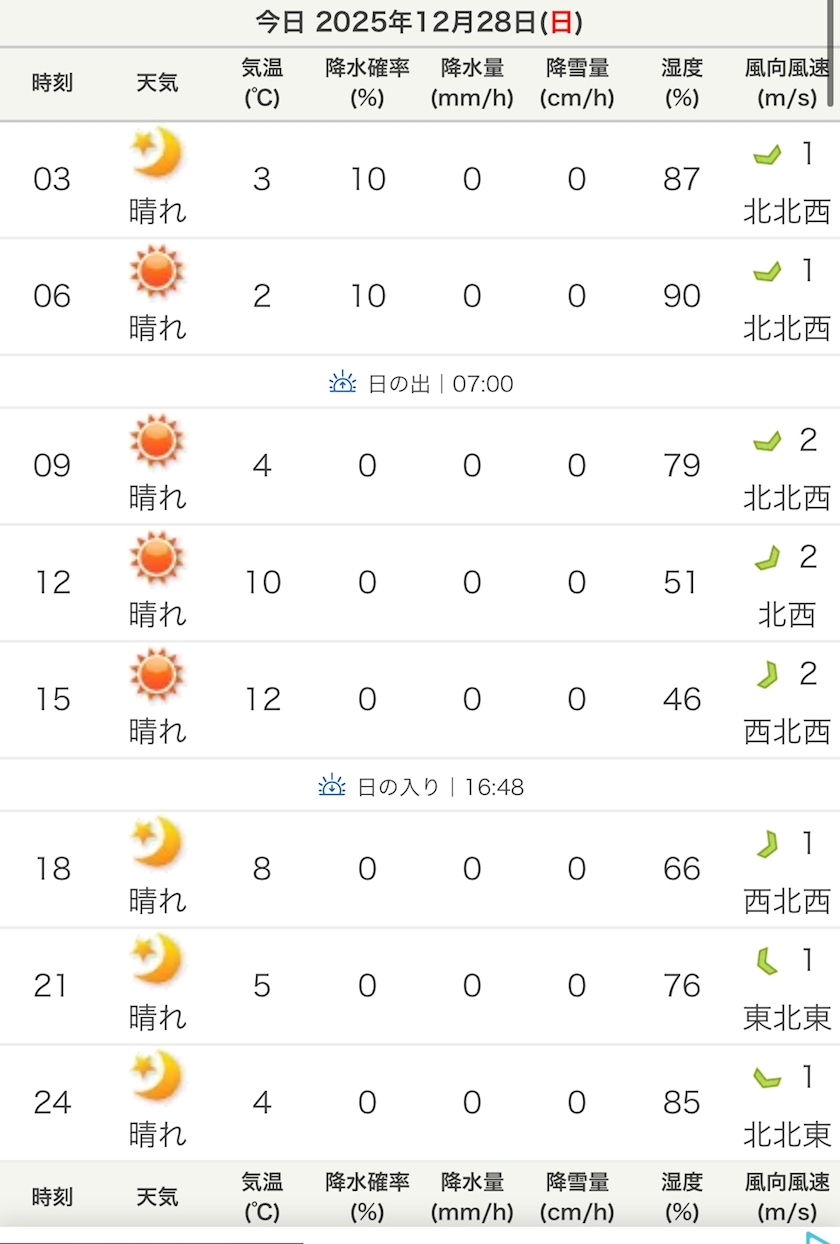Click the moon weather icon at 18:00
The height and width of the screenshot is (1244, 840).
[157, 843]
